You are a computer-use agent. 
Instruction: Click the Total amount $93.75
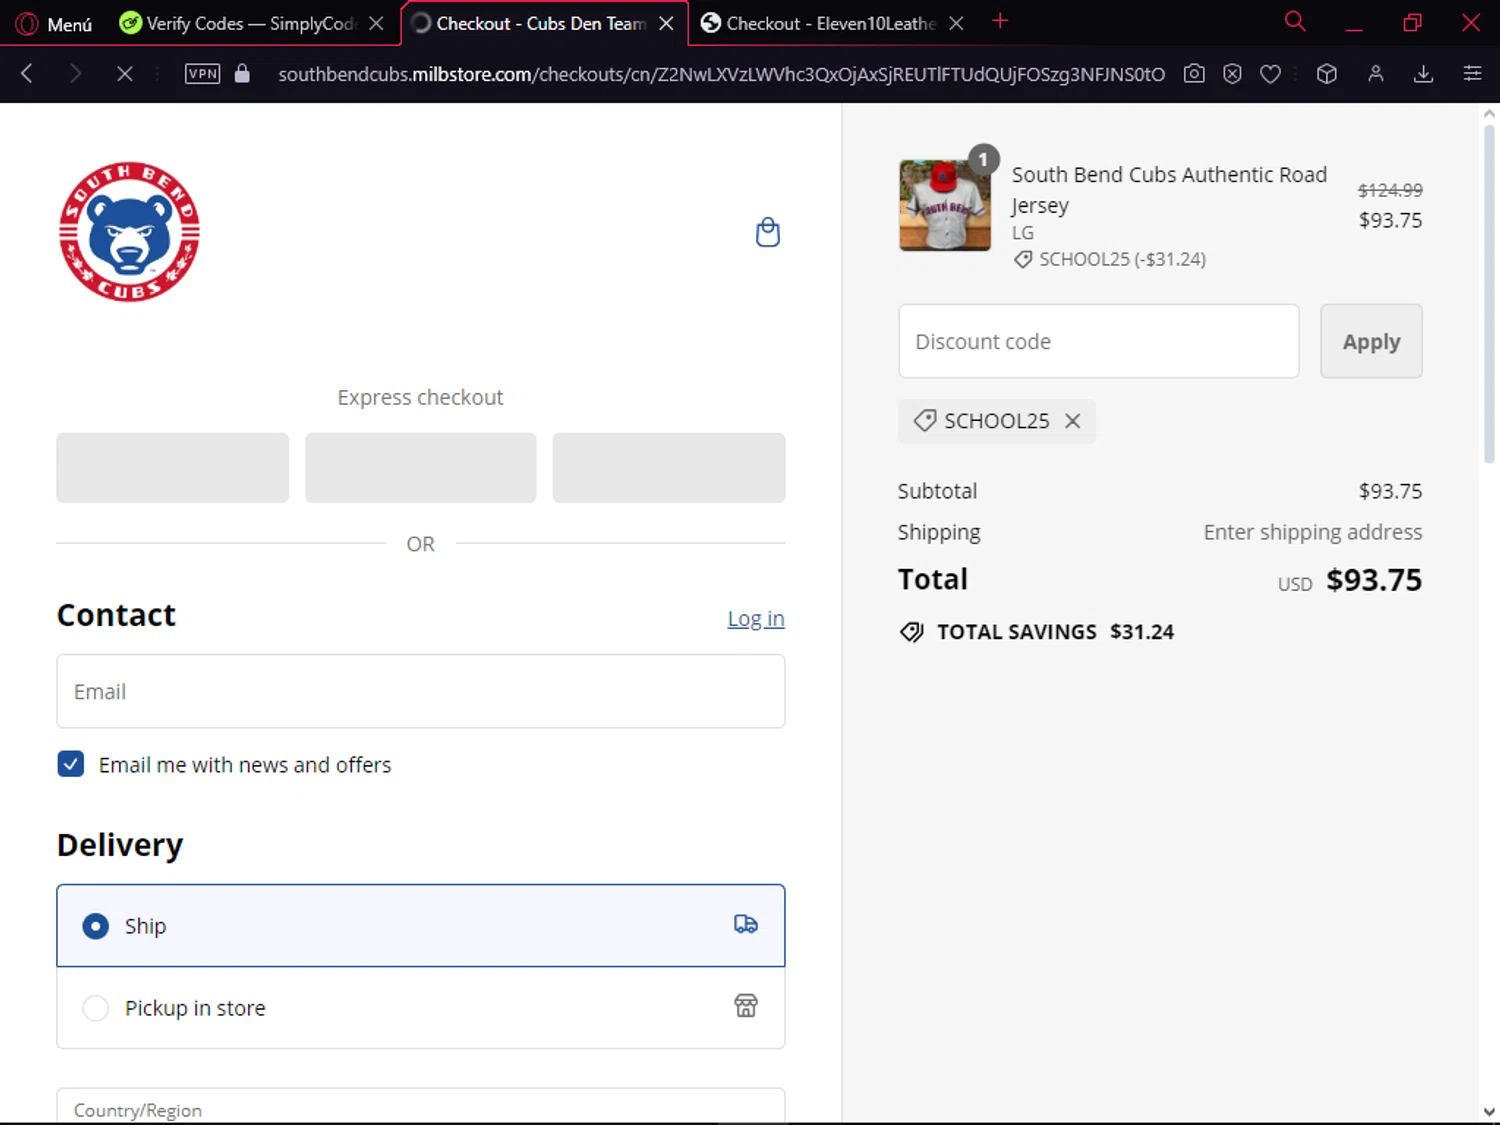click(1374, 580)
